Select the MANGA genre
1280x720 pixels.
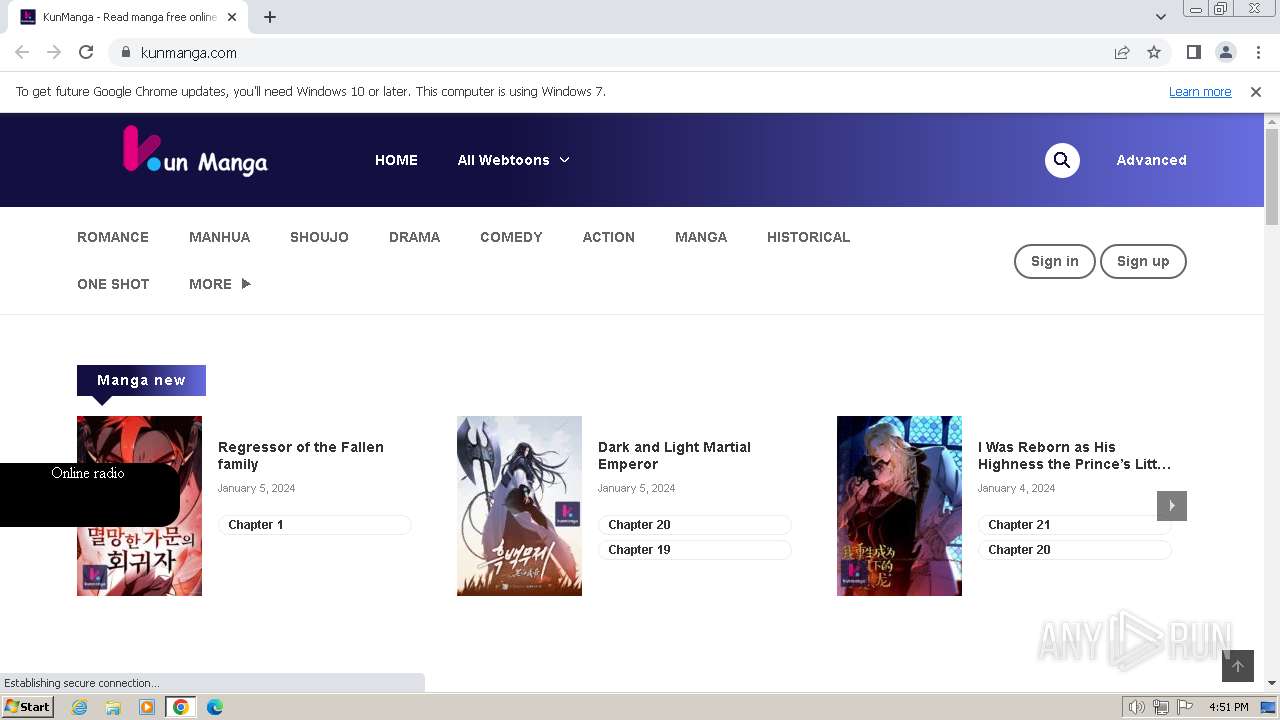coord(701,237)
